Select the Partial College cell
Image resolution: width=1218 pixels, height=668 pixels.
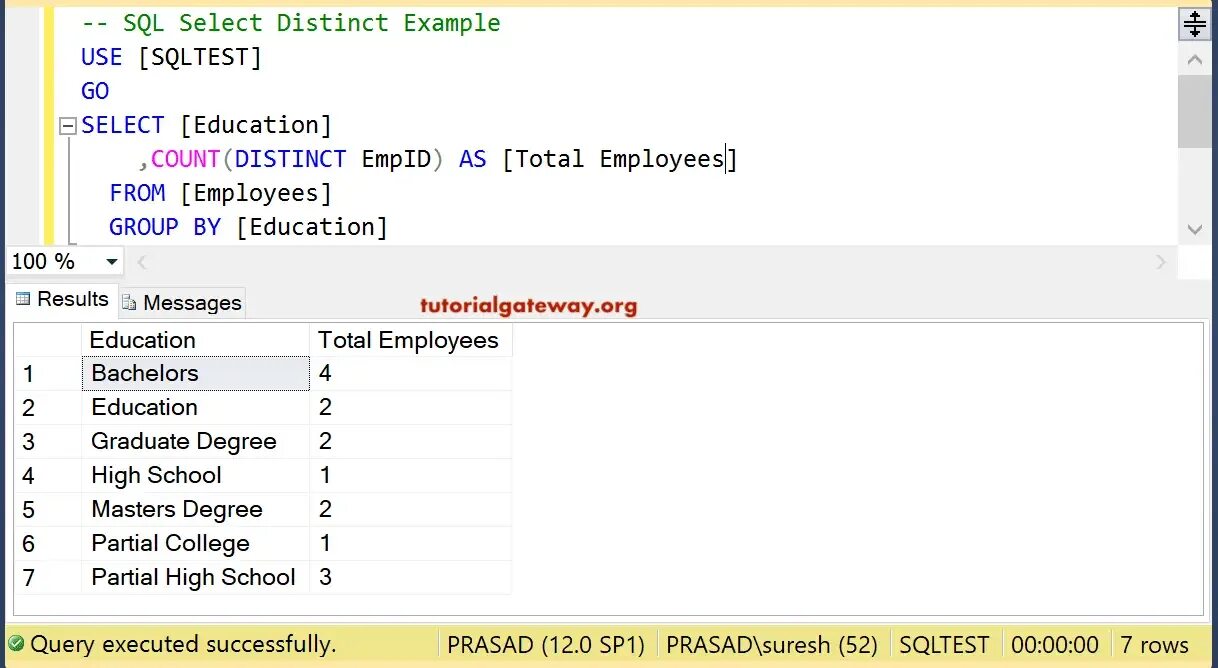click(x=195, y=543)
